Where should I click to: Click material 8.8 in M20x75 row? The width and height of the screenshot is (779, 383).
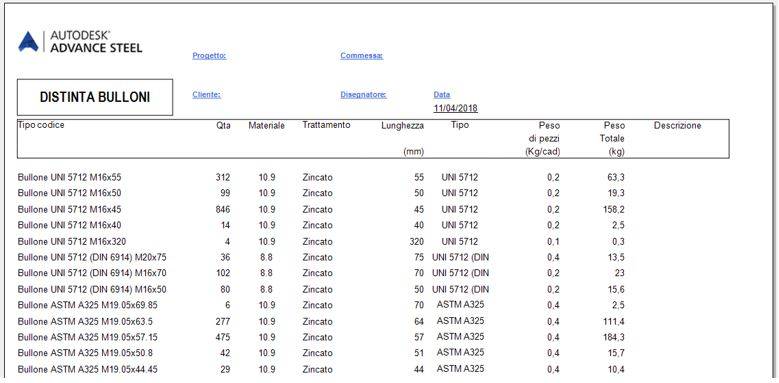point(266,257)
